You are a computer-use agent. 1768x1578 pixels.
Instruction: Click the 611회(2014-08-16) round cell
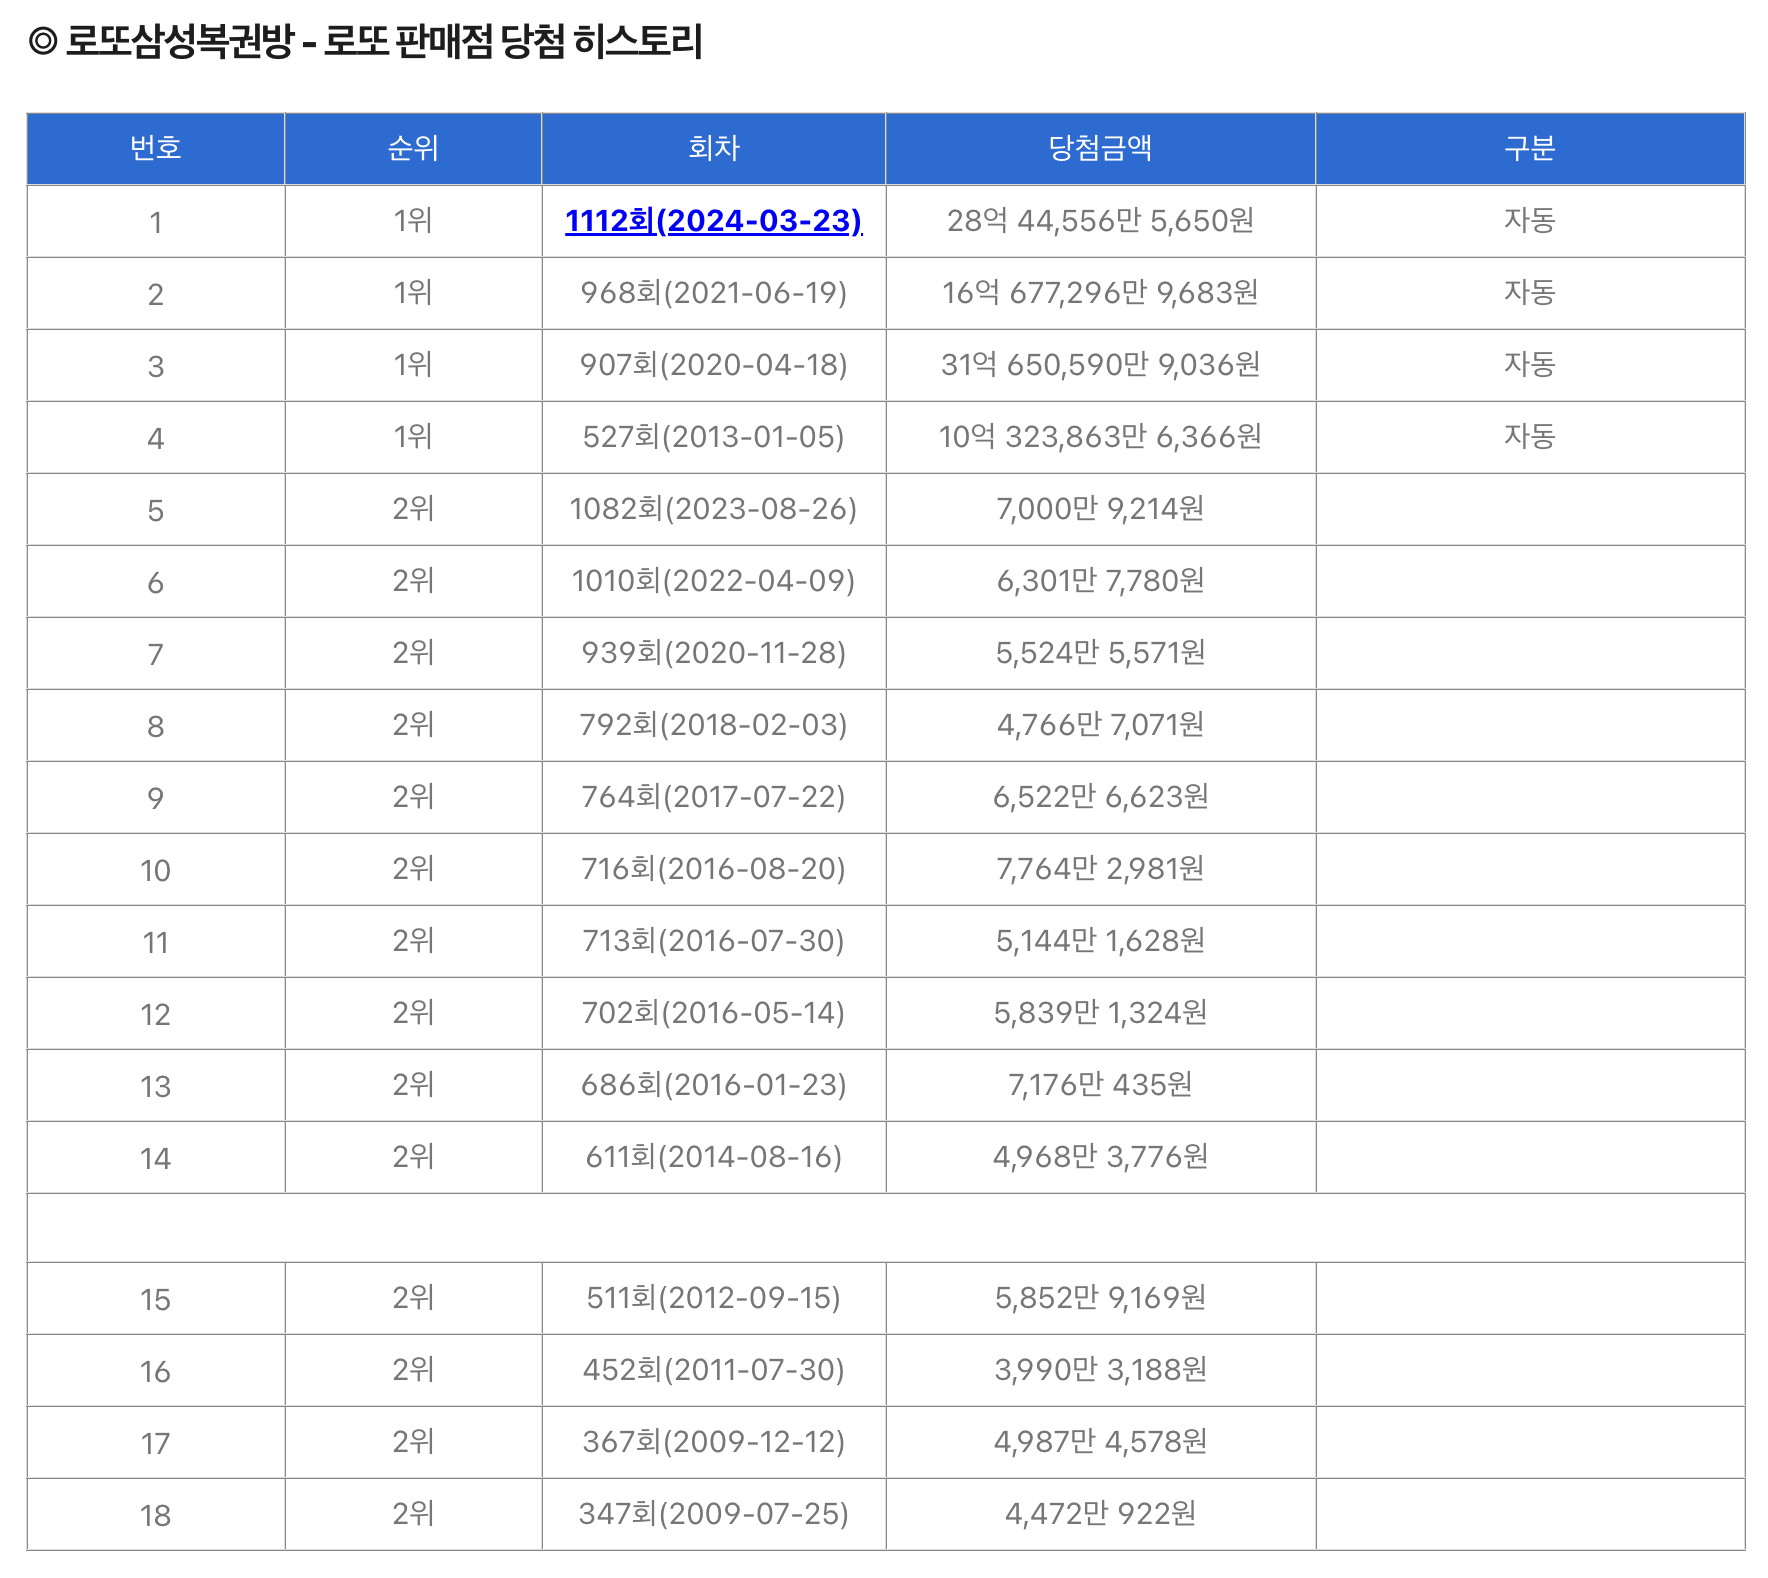713,1157
